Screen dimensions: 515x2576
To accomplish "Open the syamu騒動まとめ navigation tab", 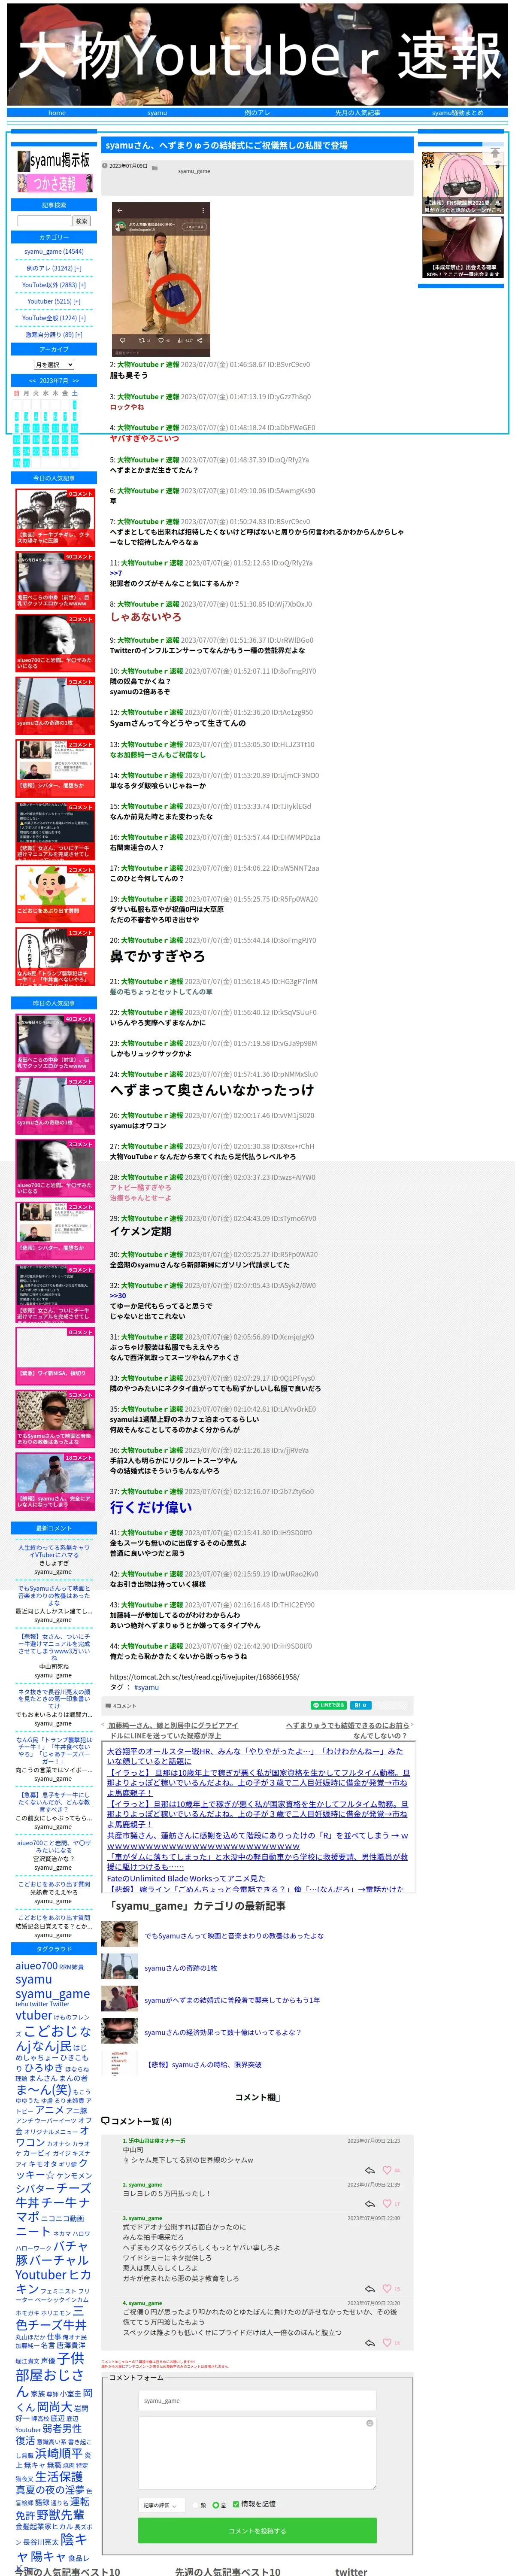I will (457, 113).
